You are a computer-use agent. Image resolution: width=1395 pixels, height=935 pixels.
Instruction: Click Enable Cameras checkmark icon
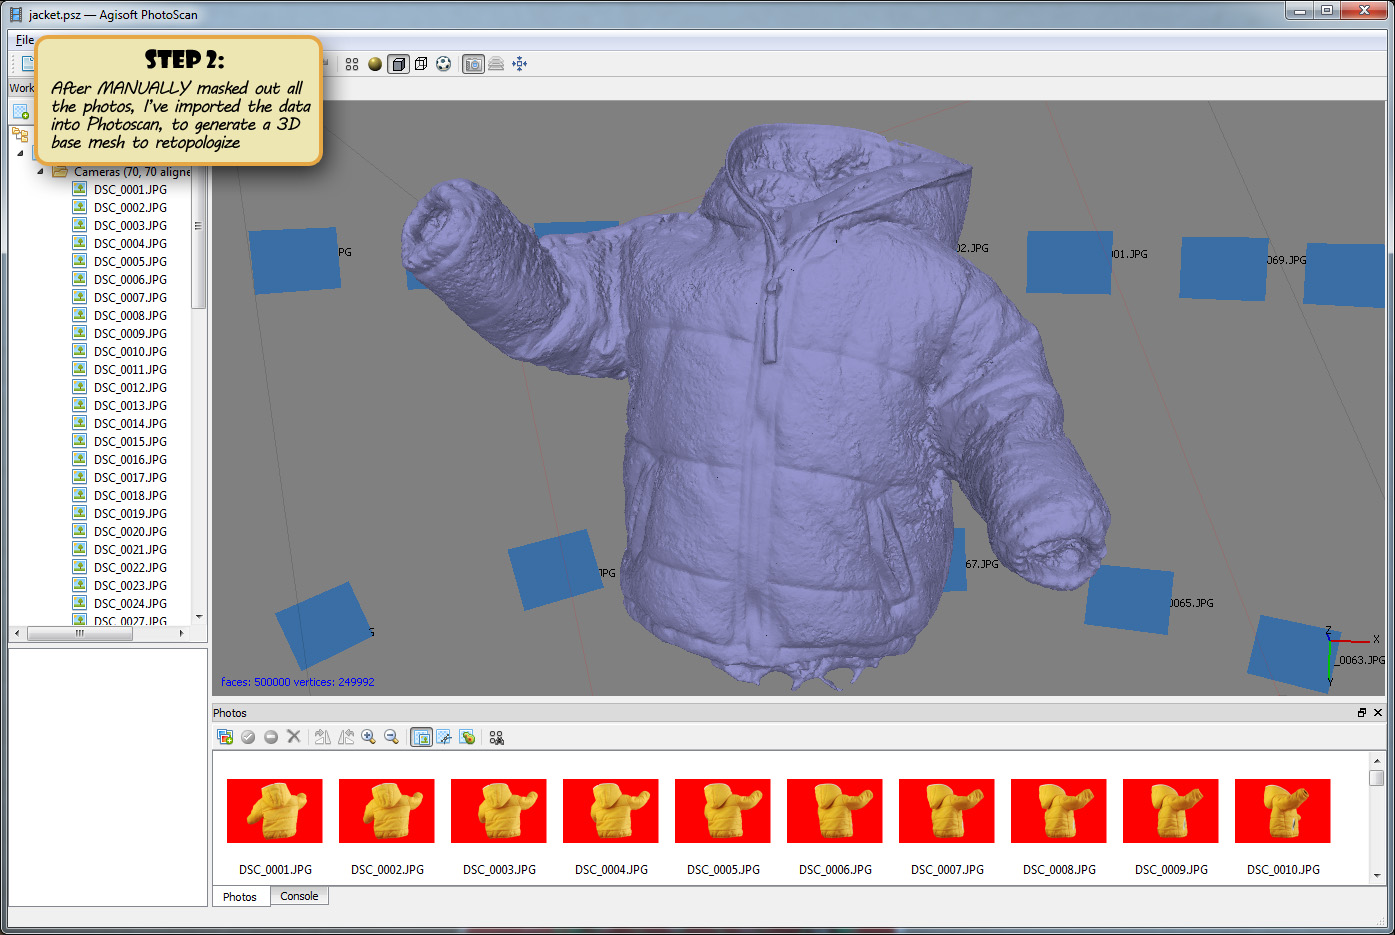click(x=248, y=737)
